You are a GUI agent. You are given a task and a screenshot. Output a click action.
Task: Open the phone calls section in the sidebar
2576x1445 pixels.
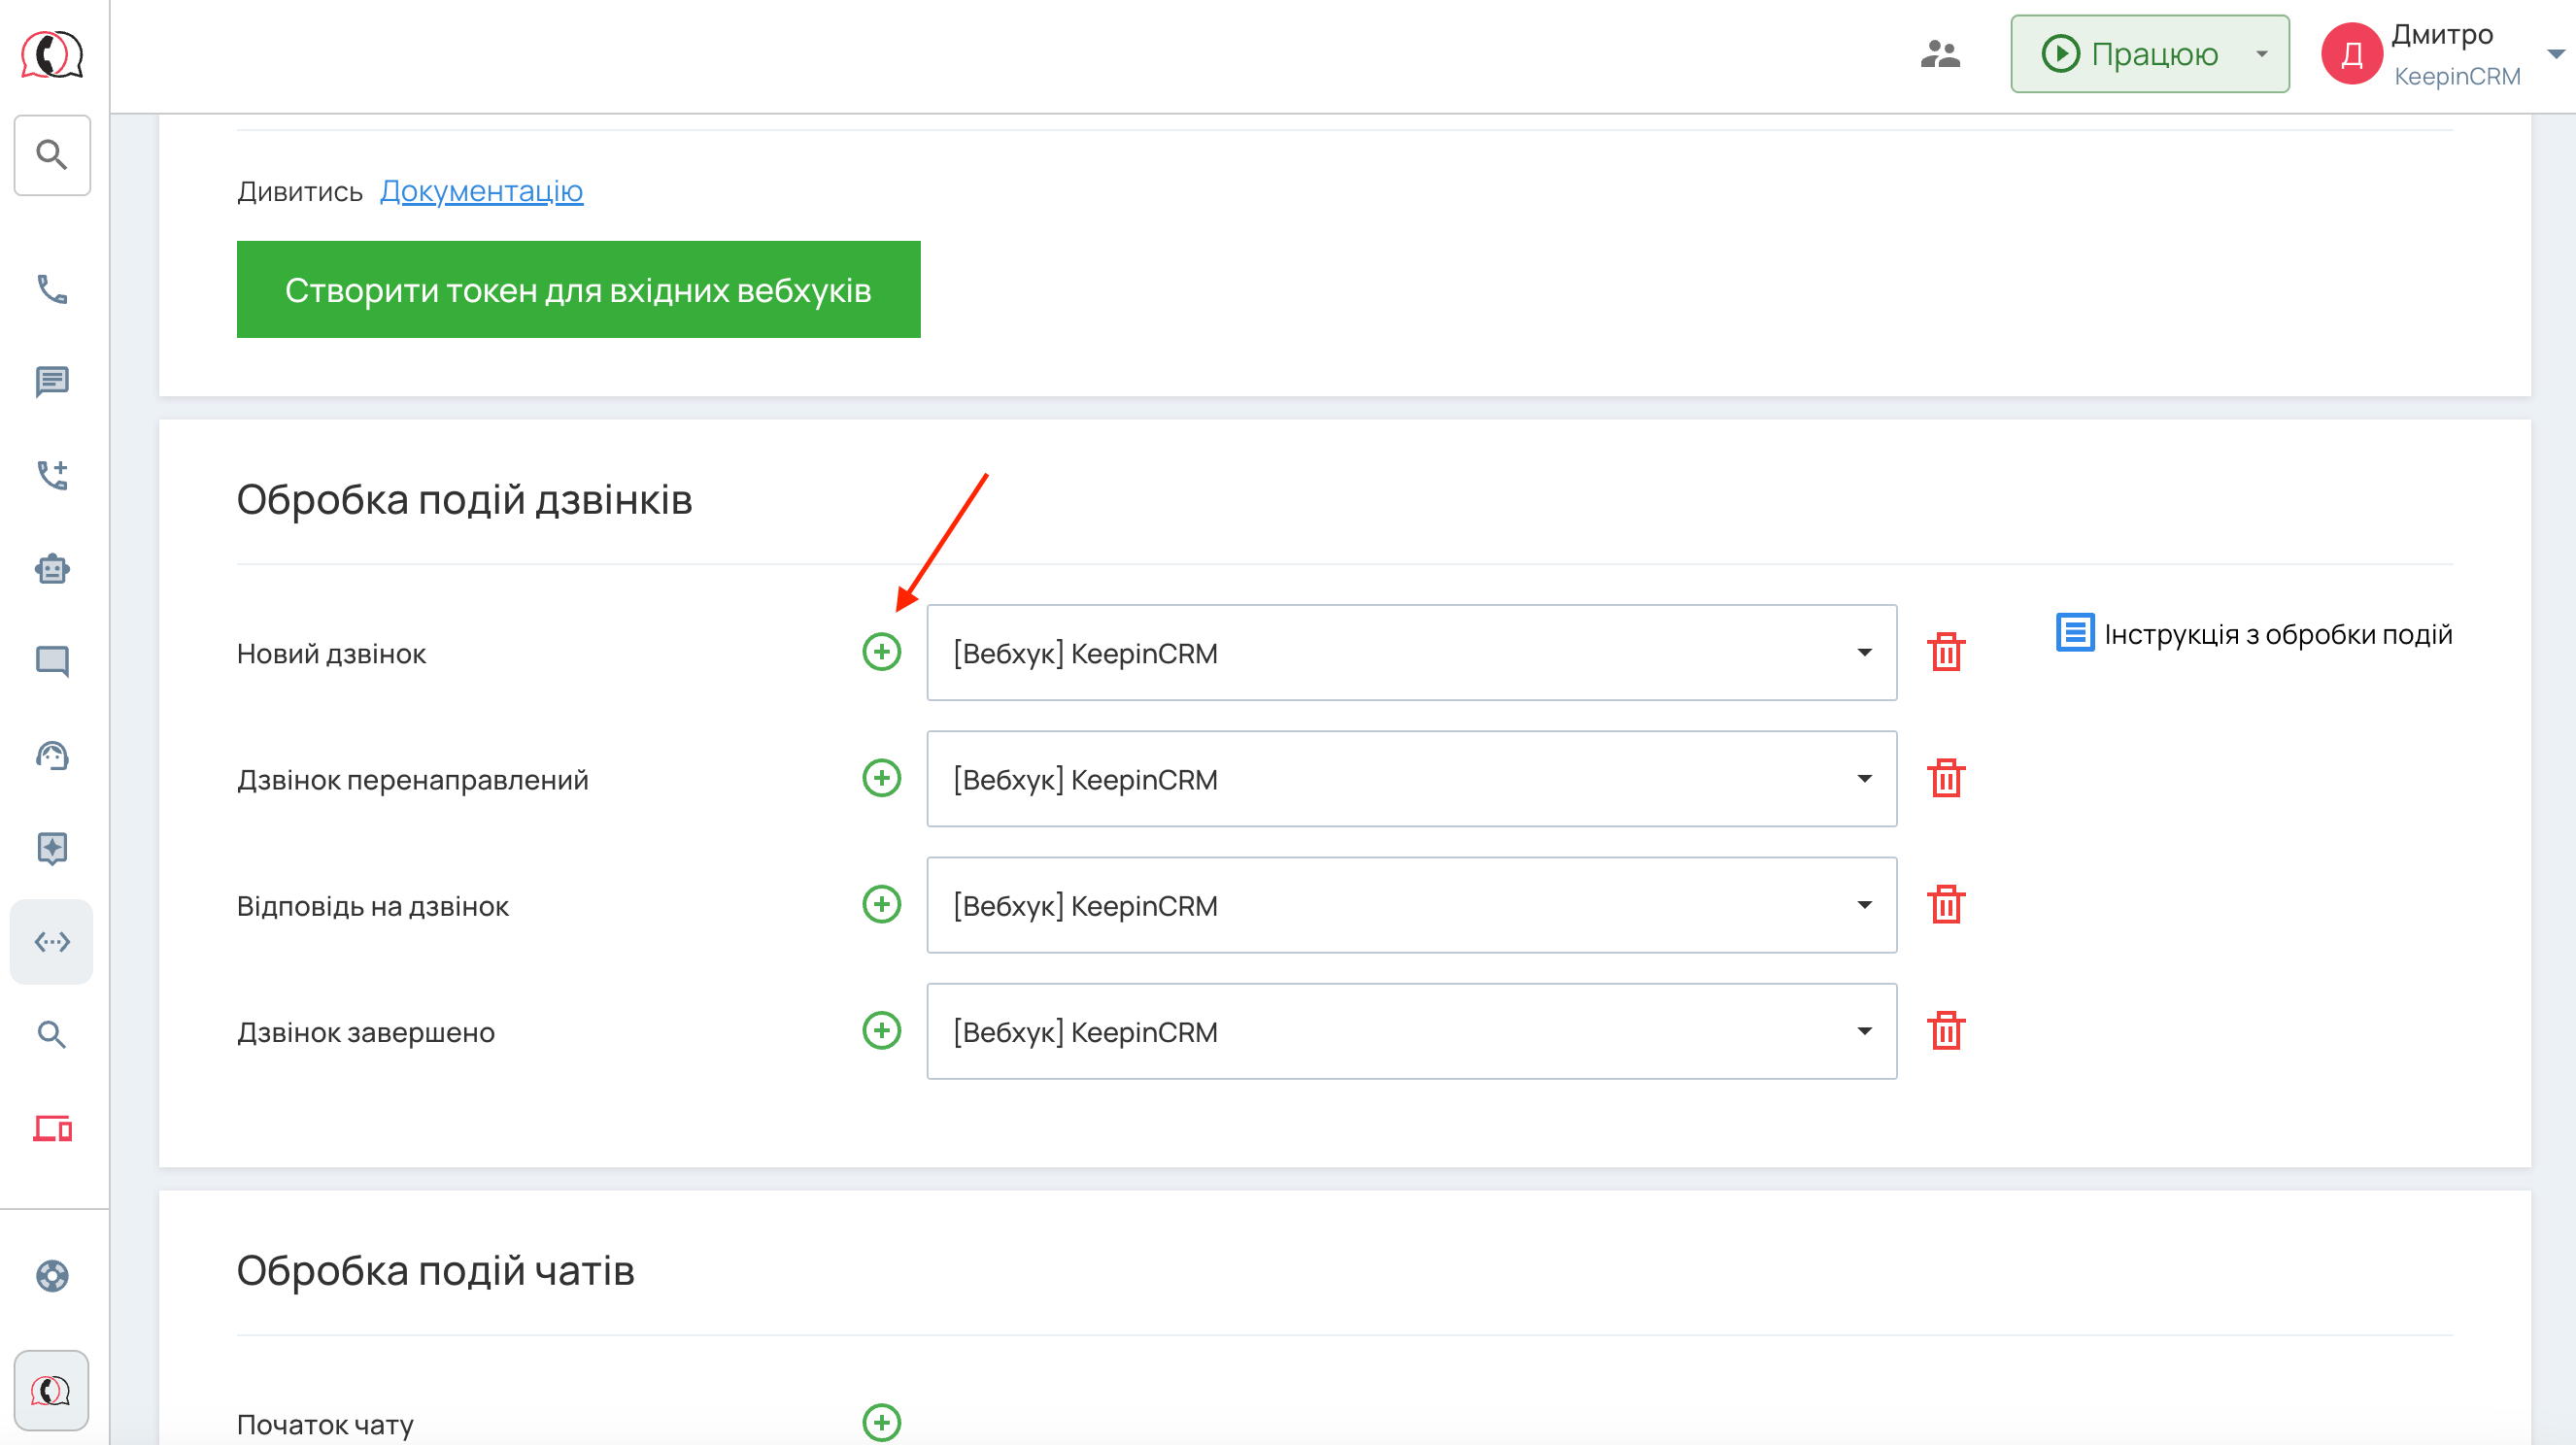tap(52, 289)
